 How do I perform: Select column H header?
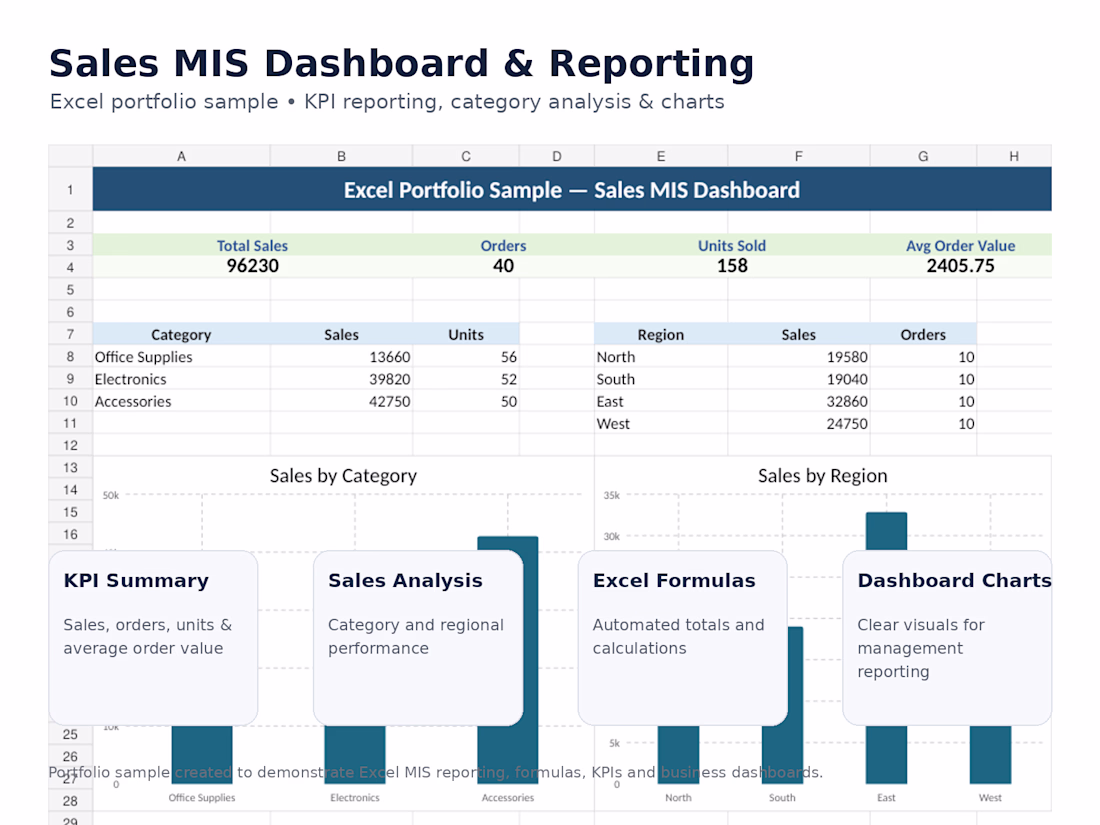1014,156
